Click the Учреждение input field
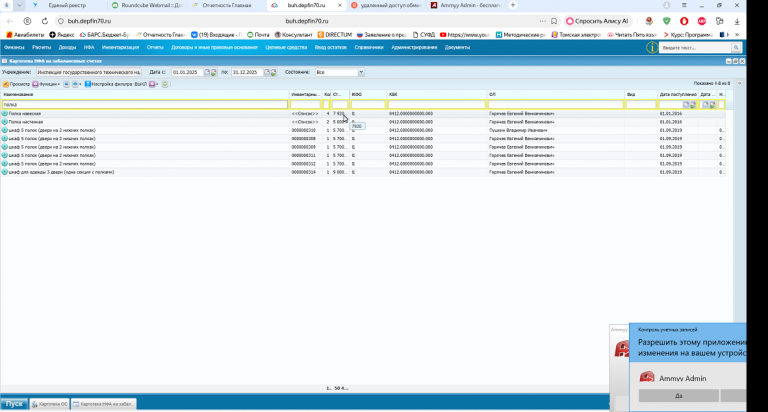 pos(89,72)
